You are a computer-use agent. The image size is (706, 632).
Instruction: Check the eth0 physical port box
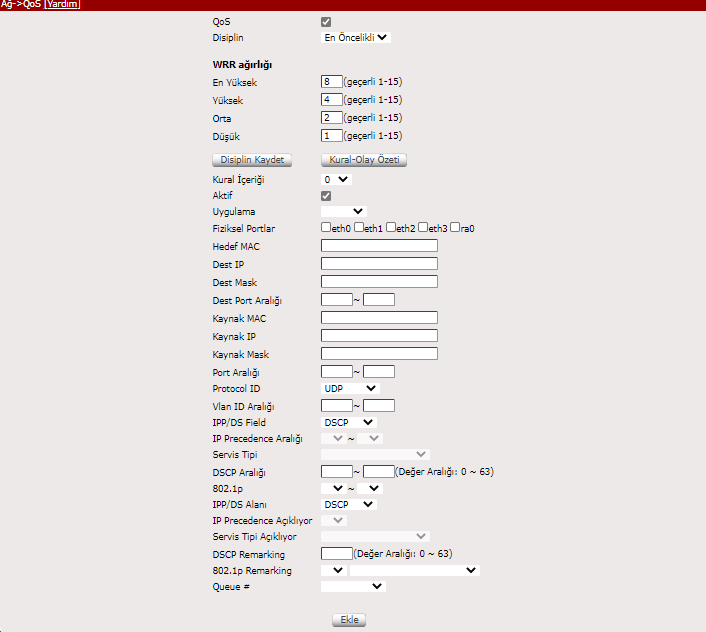pyautogui.click(x=326, y=227)
